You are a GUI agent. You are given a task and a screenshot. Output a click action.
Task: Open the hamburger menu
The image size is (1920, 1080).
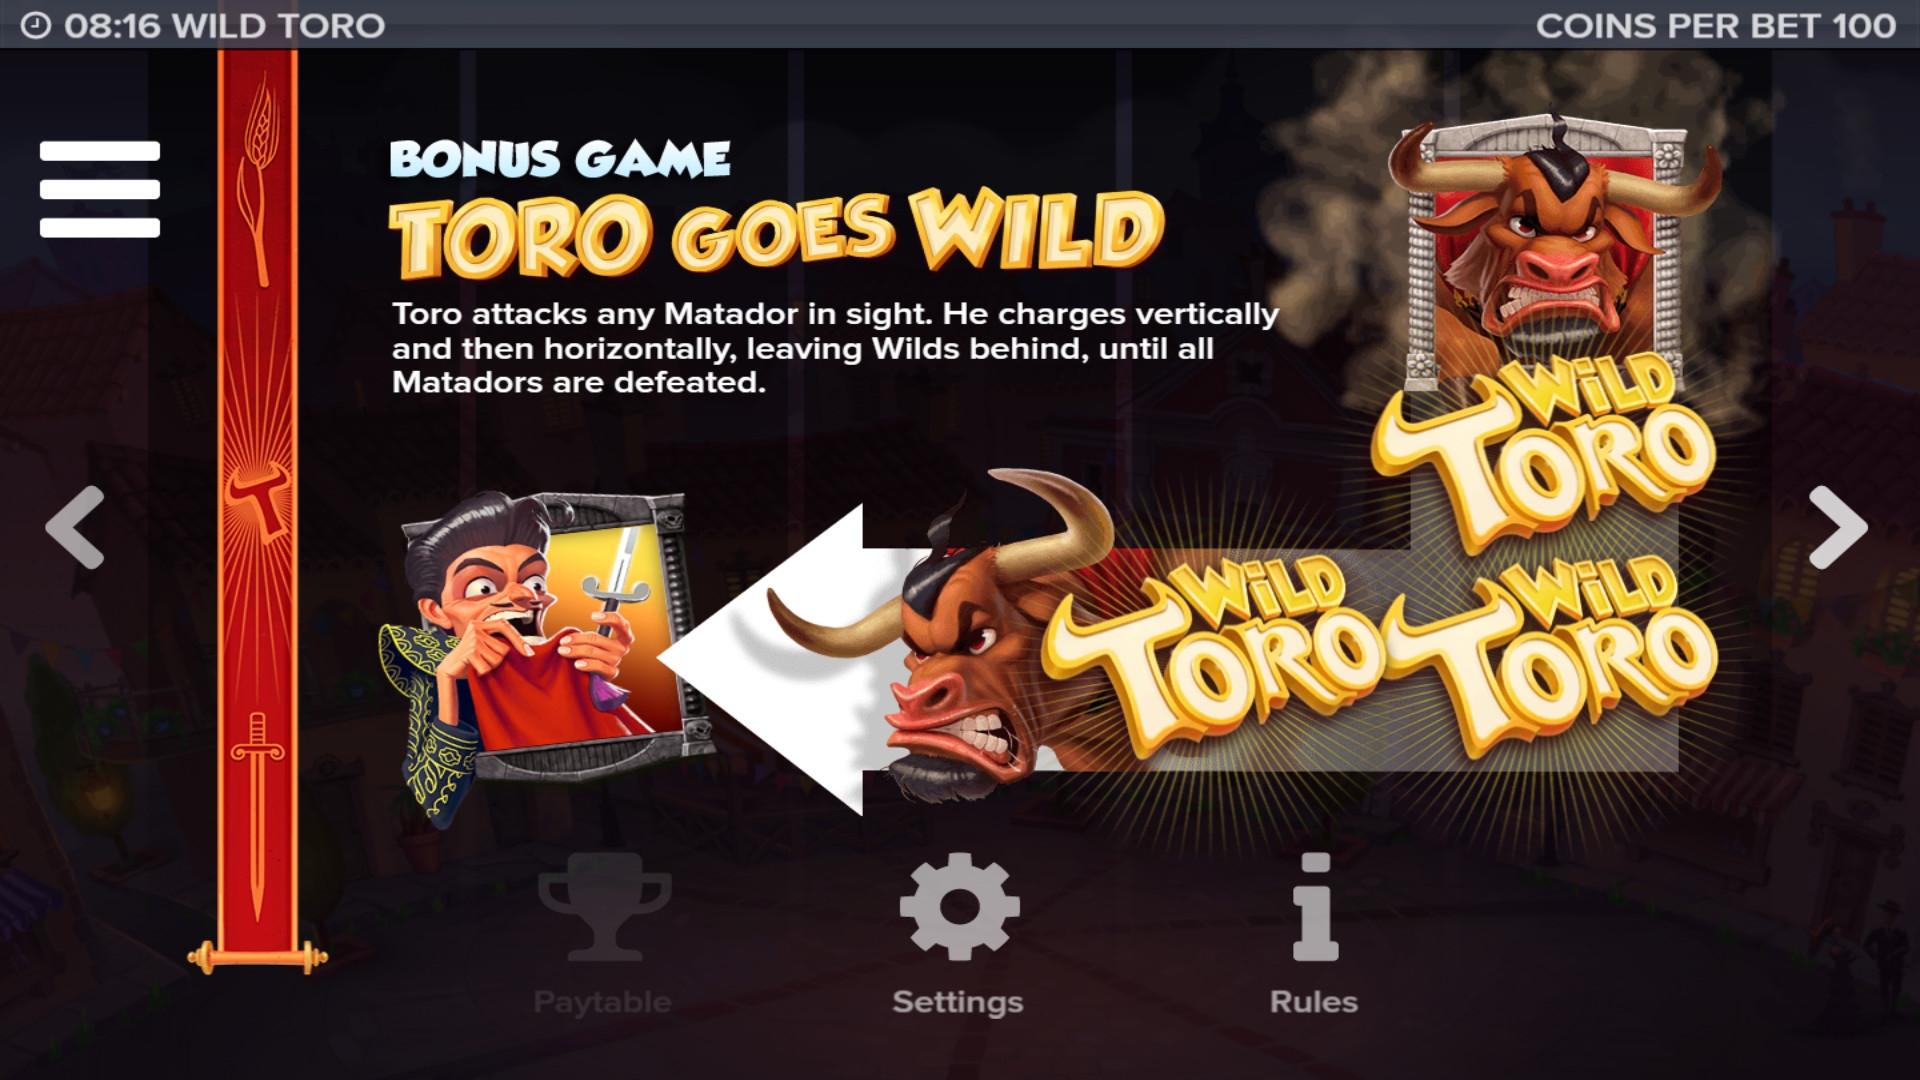[x=100, y=189]
